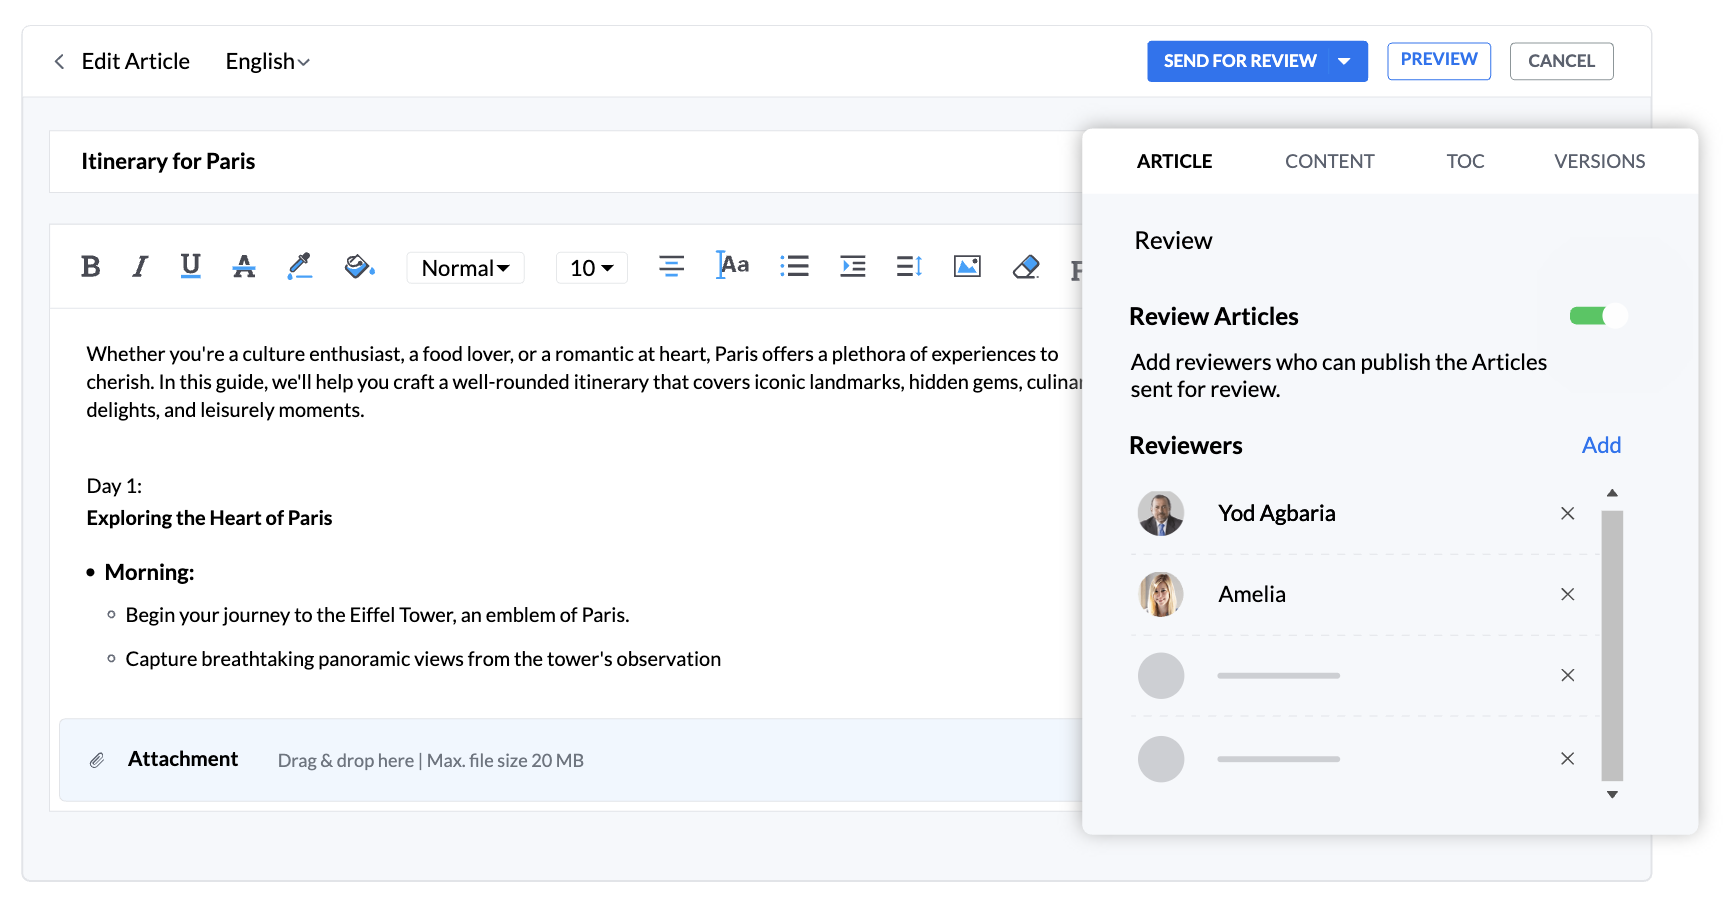
Task: Open the font color picker
Action: coord(244,266)
